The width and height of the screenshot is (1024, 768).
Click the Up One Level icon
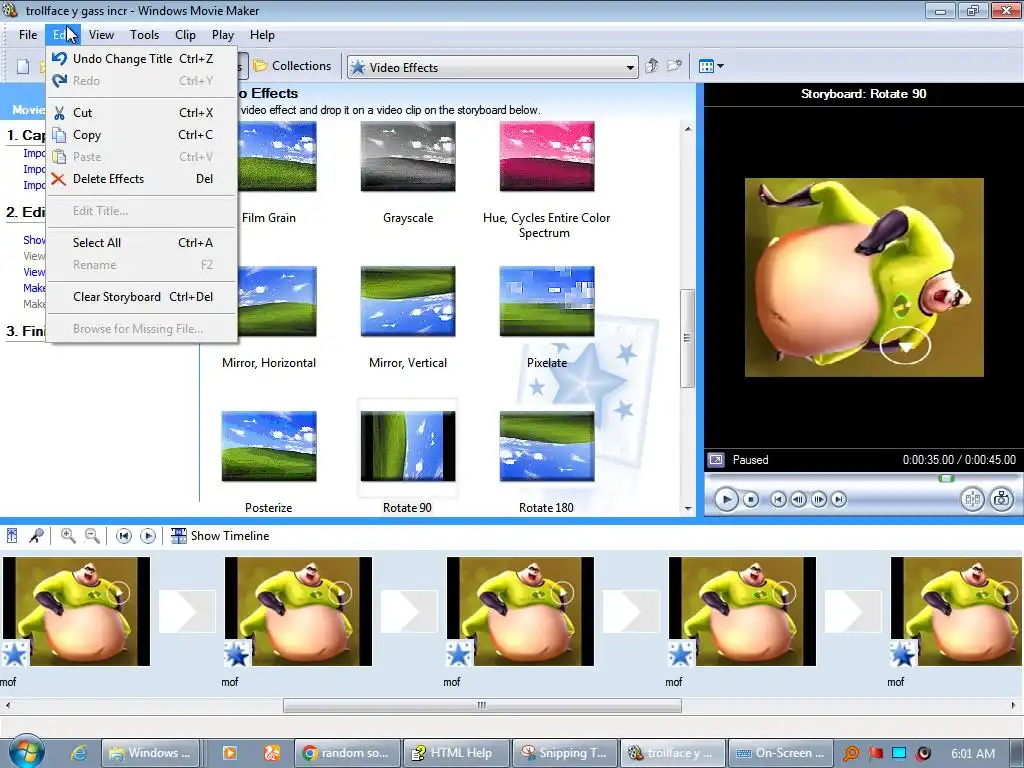651,66
